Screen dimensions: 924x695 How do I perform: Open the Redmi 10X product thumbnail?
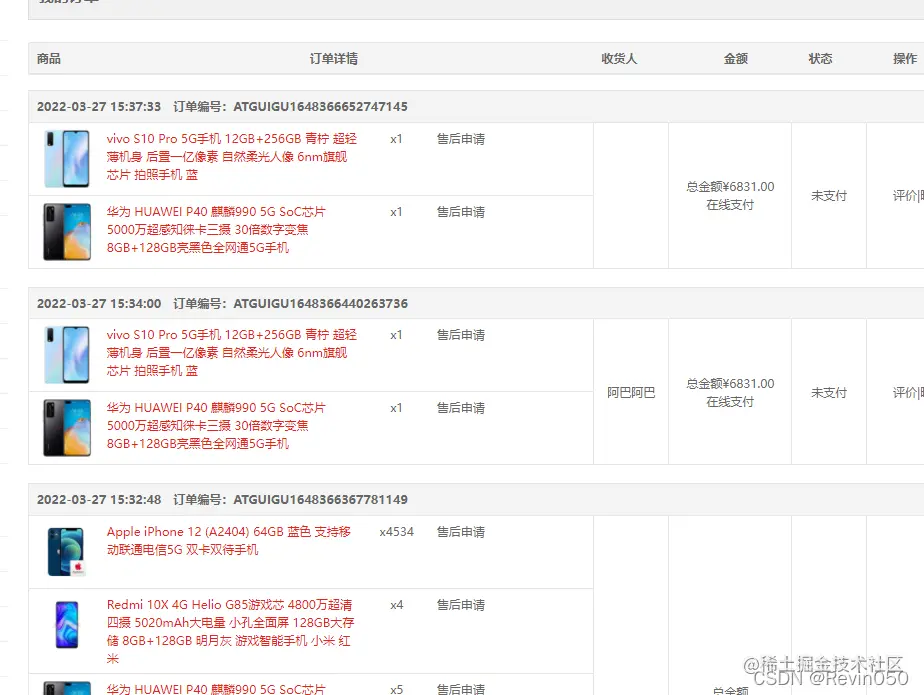click(x=67, y=625)
